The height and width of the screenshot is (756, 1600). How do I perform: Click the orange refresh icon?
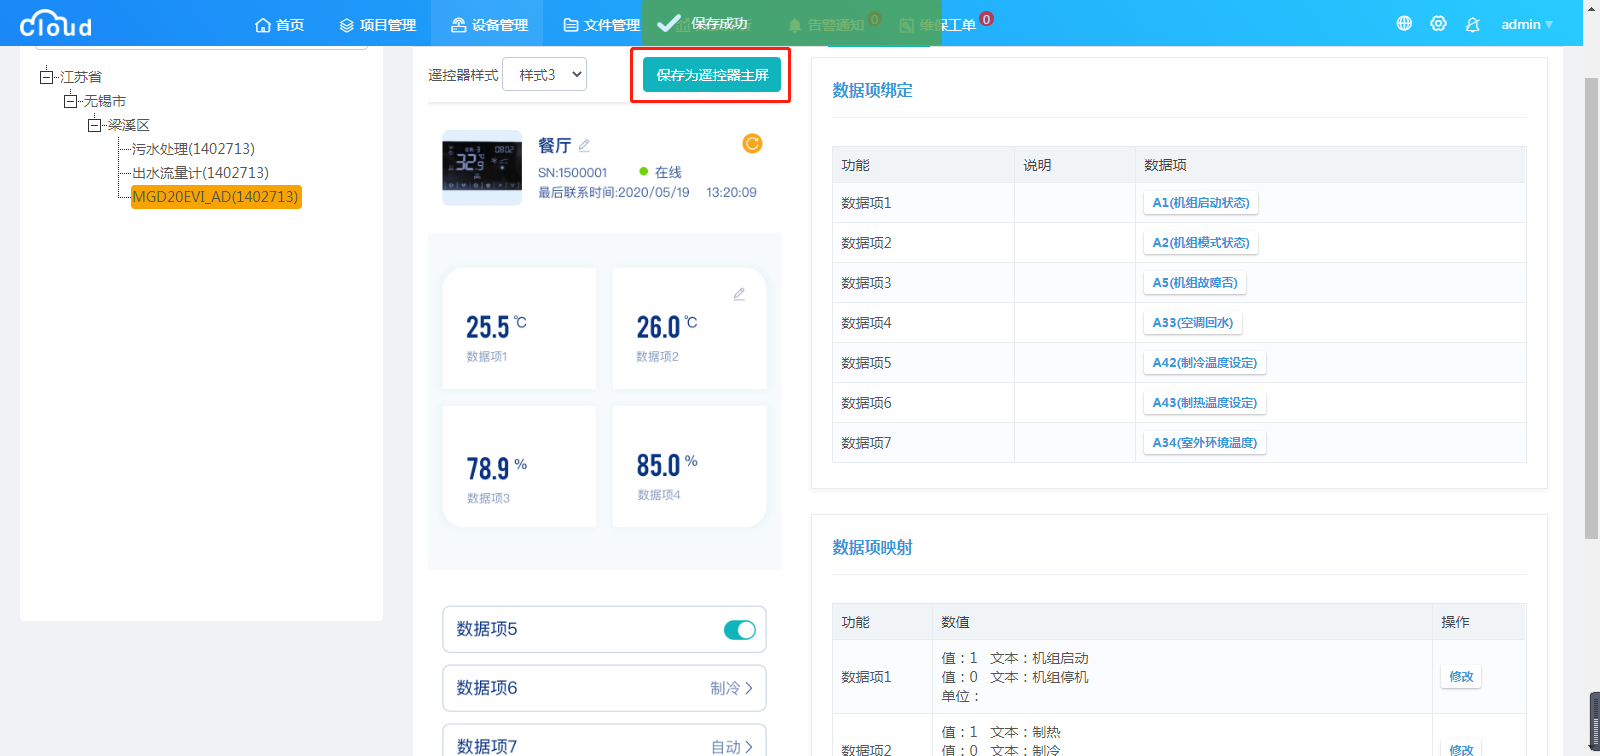pos(752,144)
